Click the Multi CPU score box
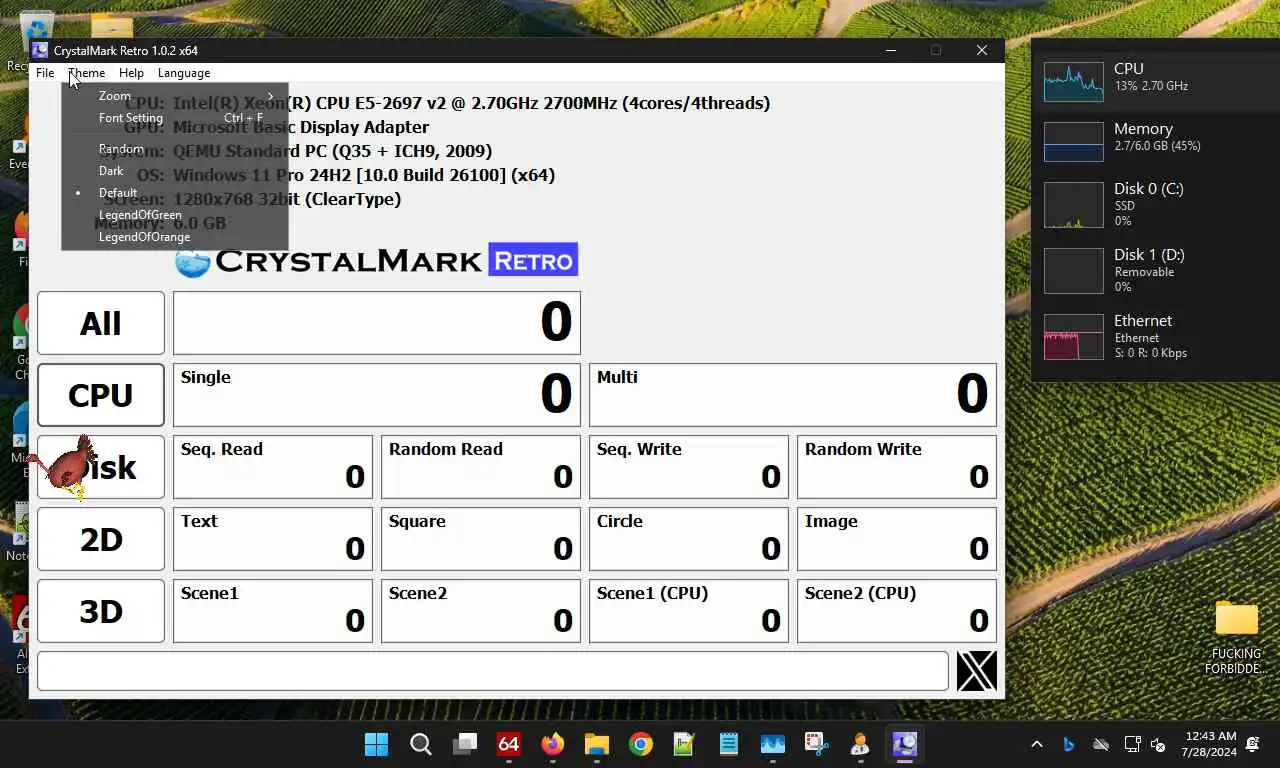 coord(793,395)
